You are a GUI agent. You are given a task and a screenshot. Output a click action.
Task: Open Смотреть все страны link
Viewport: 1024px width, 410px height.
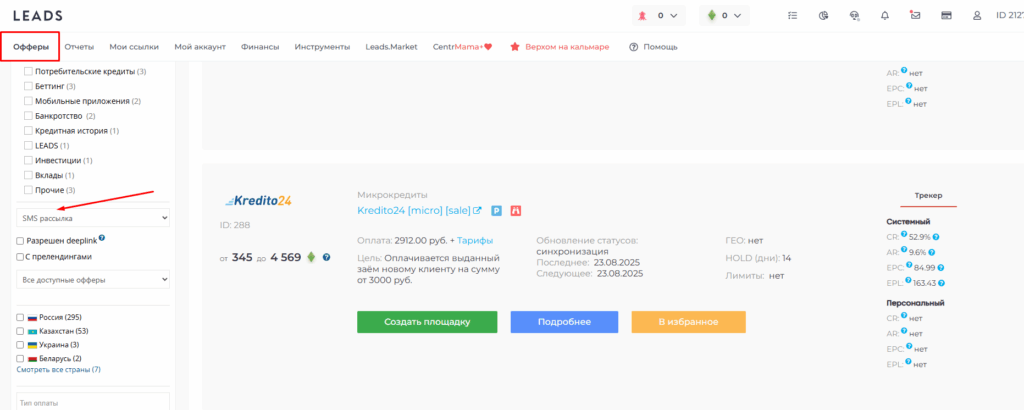(59, 370)
